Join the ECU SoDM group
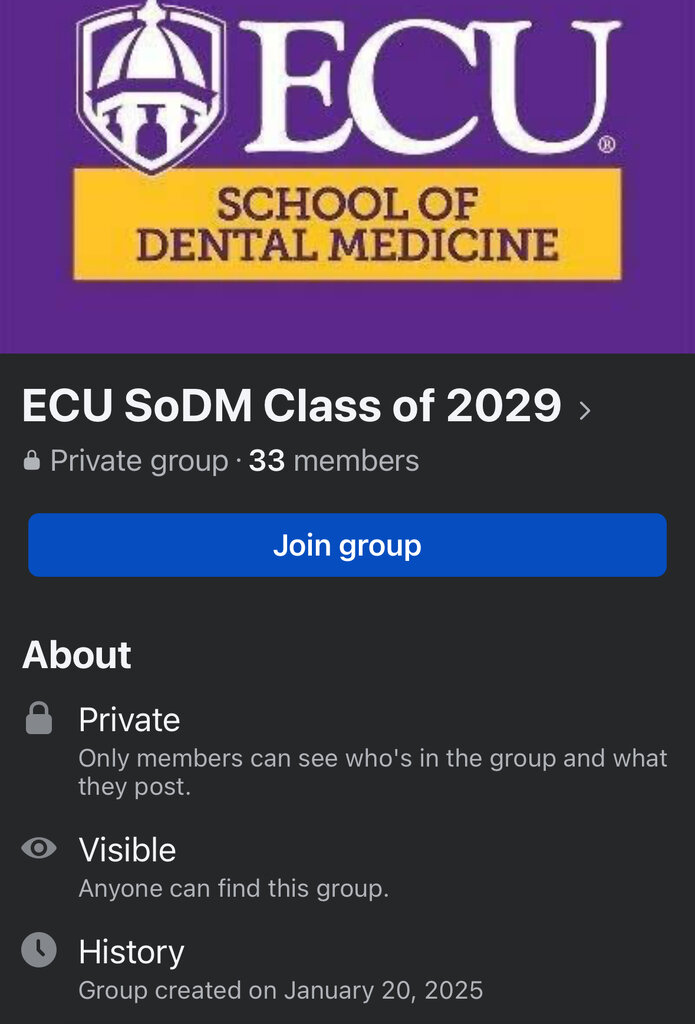Screen dimensions: 695x1024 coord(348,545)
